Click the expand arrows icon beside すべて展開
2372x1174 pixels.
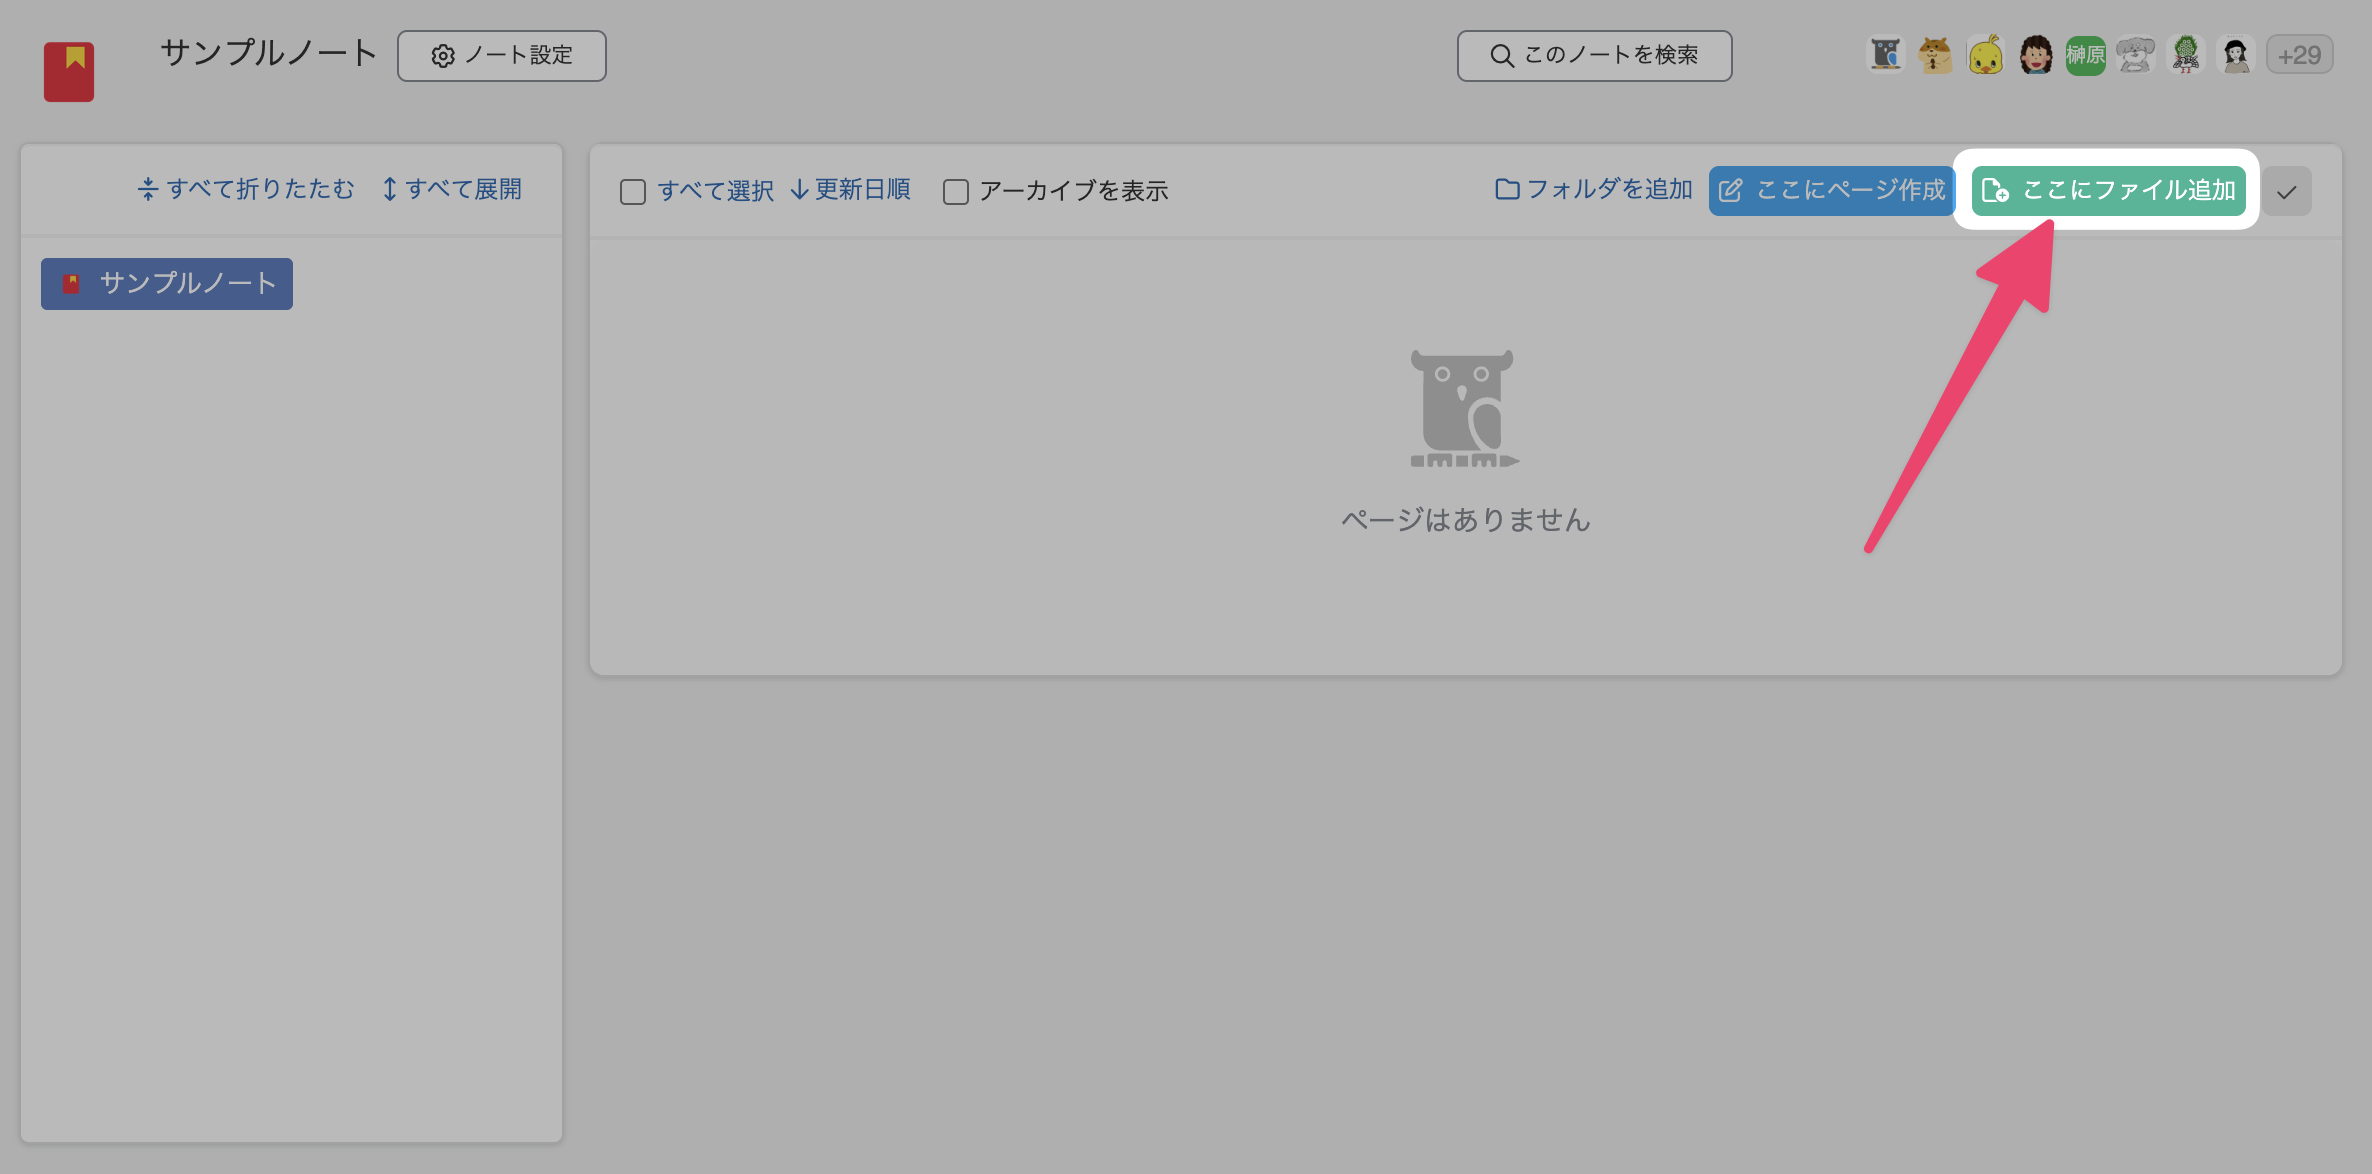click(390, 188)
